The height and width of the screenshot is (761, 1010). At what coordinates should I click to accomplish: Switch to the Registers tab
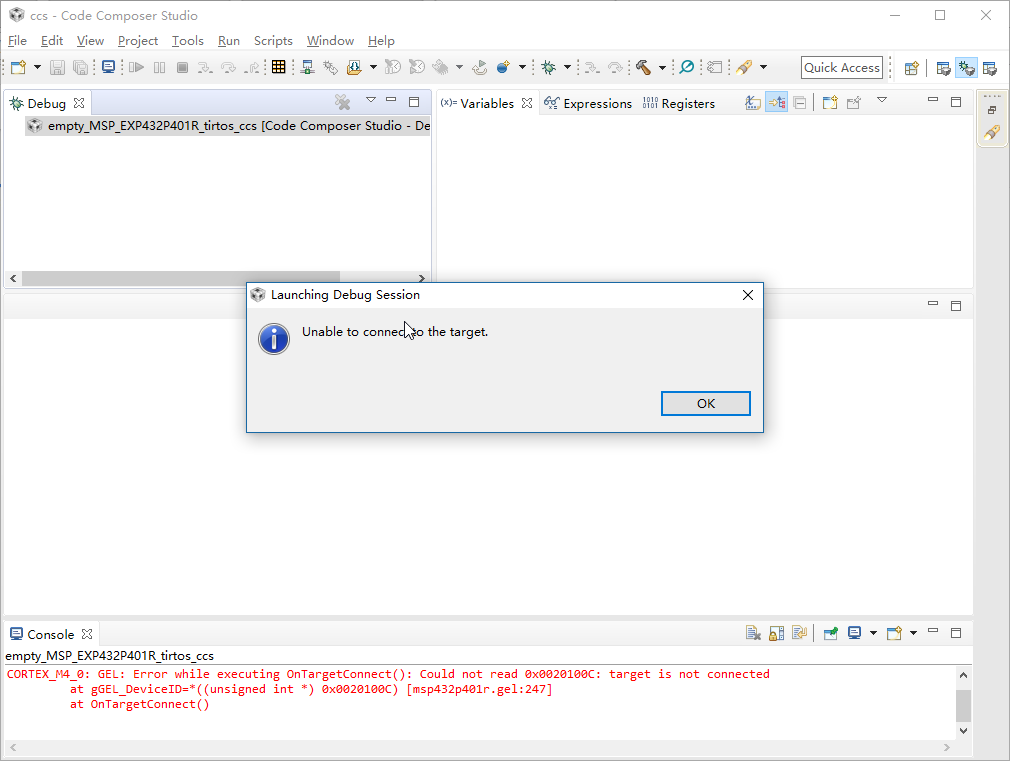[x=679, y=103]
